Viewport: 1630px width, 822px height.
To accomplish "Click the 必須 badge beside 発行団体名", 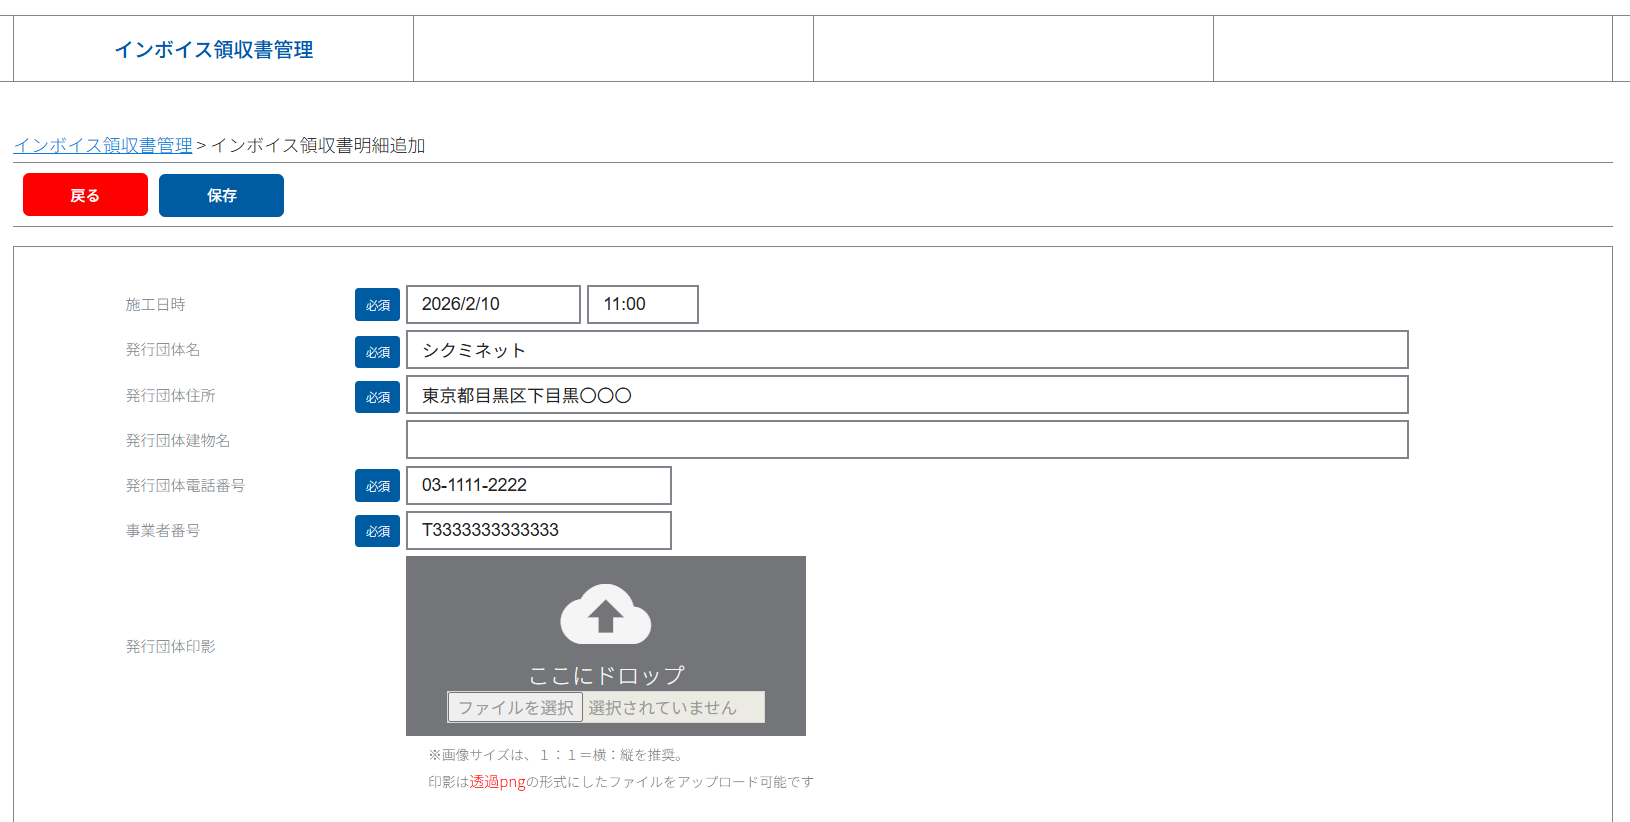I will click(x=377, y=352).
